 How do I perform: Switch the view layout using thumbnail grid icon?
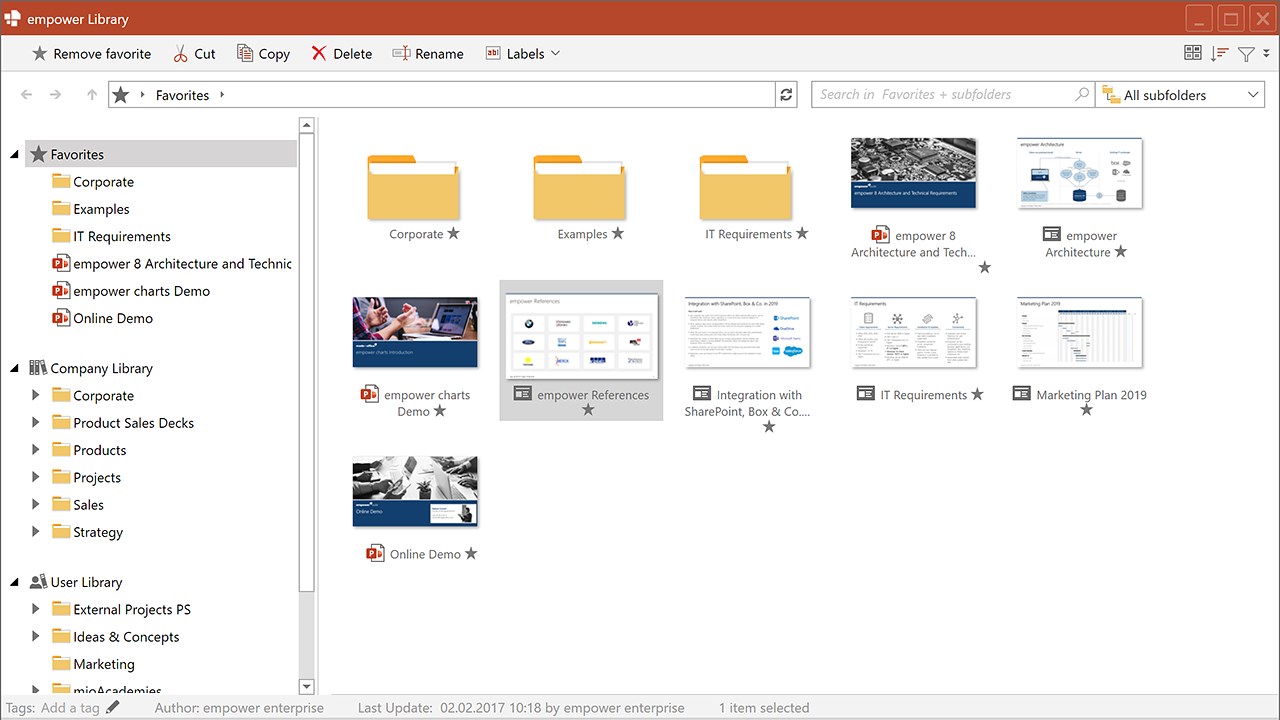[x=1192, y=54]
